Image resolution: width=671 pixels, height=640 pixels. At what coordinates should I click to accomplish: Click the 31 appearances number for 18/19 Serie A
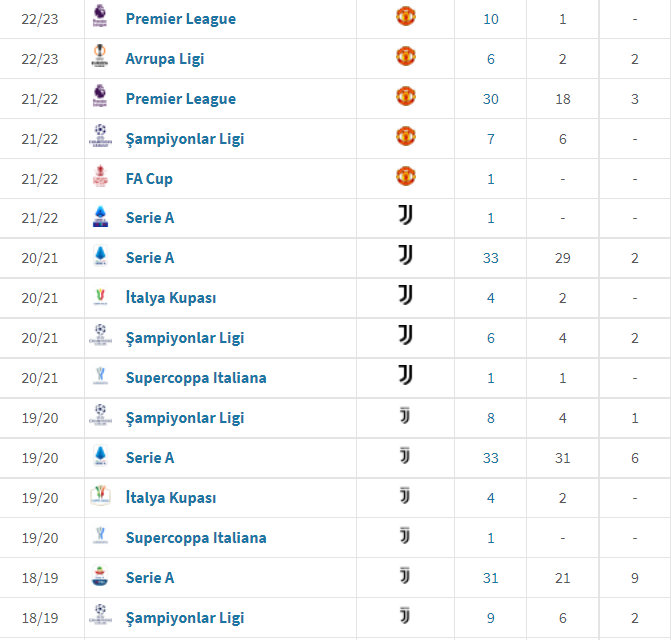(490, 578)
